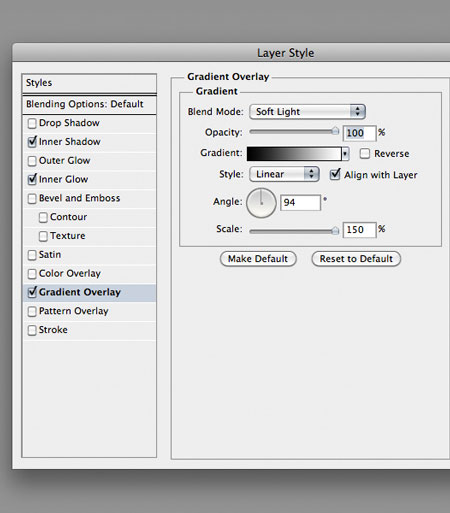Select the Stroke style label
Viewport: 450px width, 513px height.
coord(53,330)
